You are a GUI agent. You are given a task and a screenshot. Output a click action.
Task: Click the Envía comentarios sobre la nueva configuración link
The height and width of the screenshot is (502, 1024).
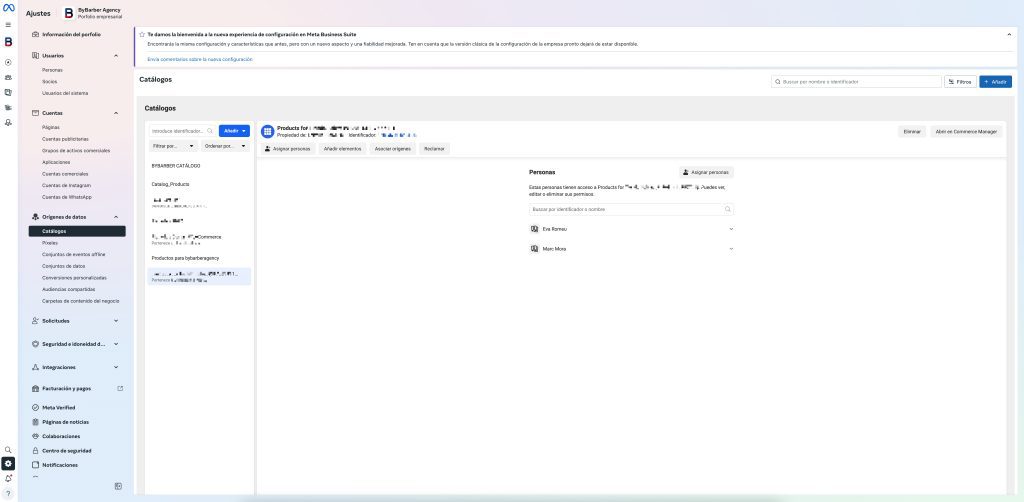tap(200, 59)
